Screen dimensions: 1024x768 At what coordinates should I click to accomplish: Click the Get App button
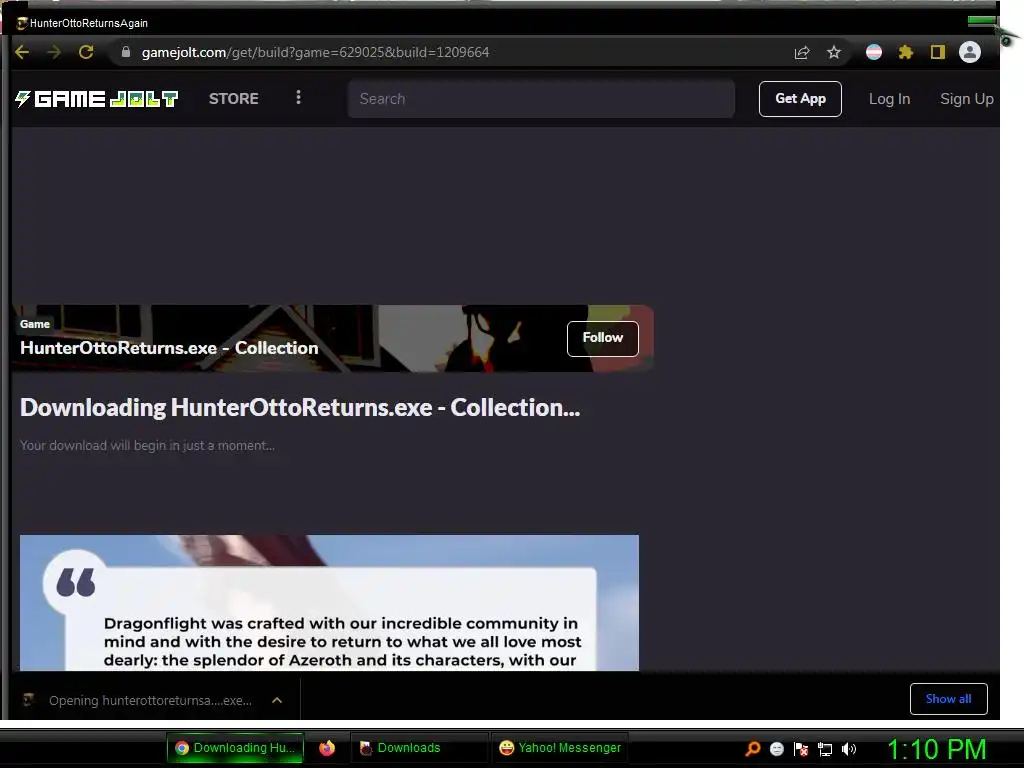point(800,99)
